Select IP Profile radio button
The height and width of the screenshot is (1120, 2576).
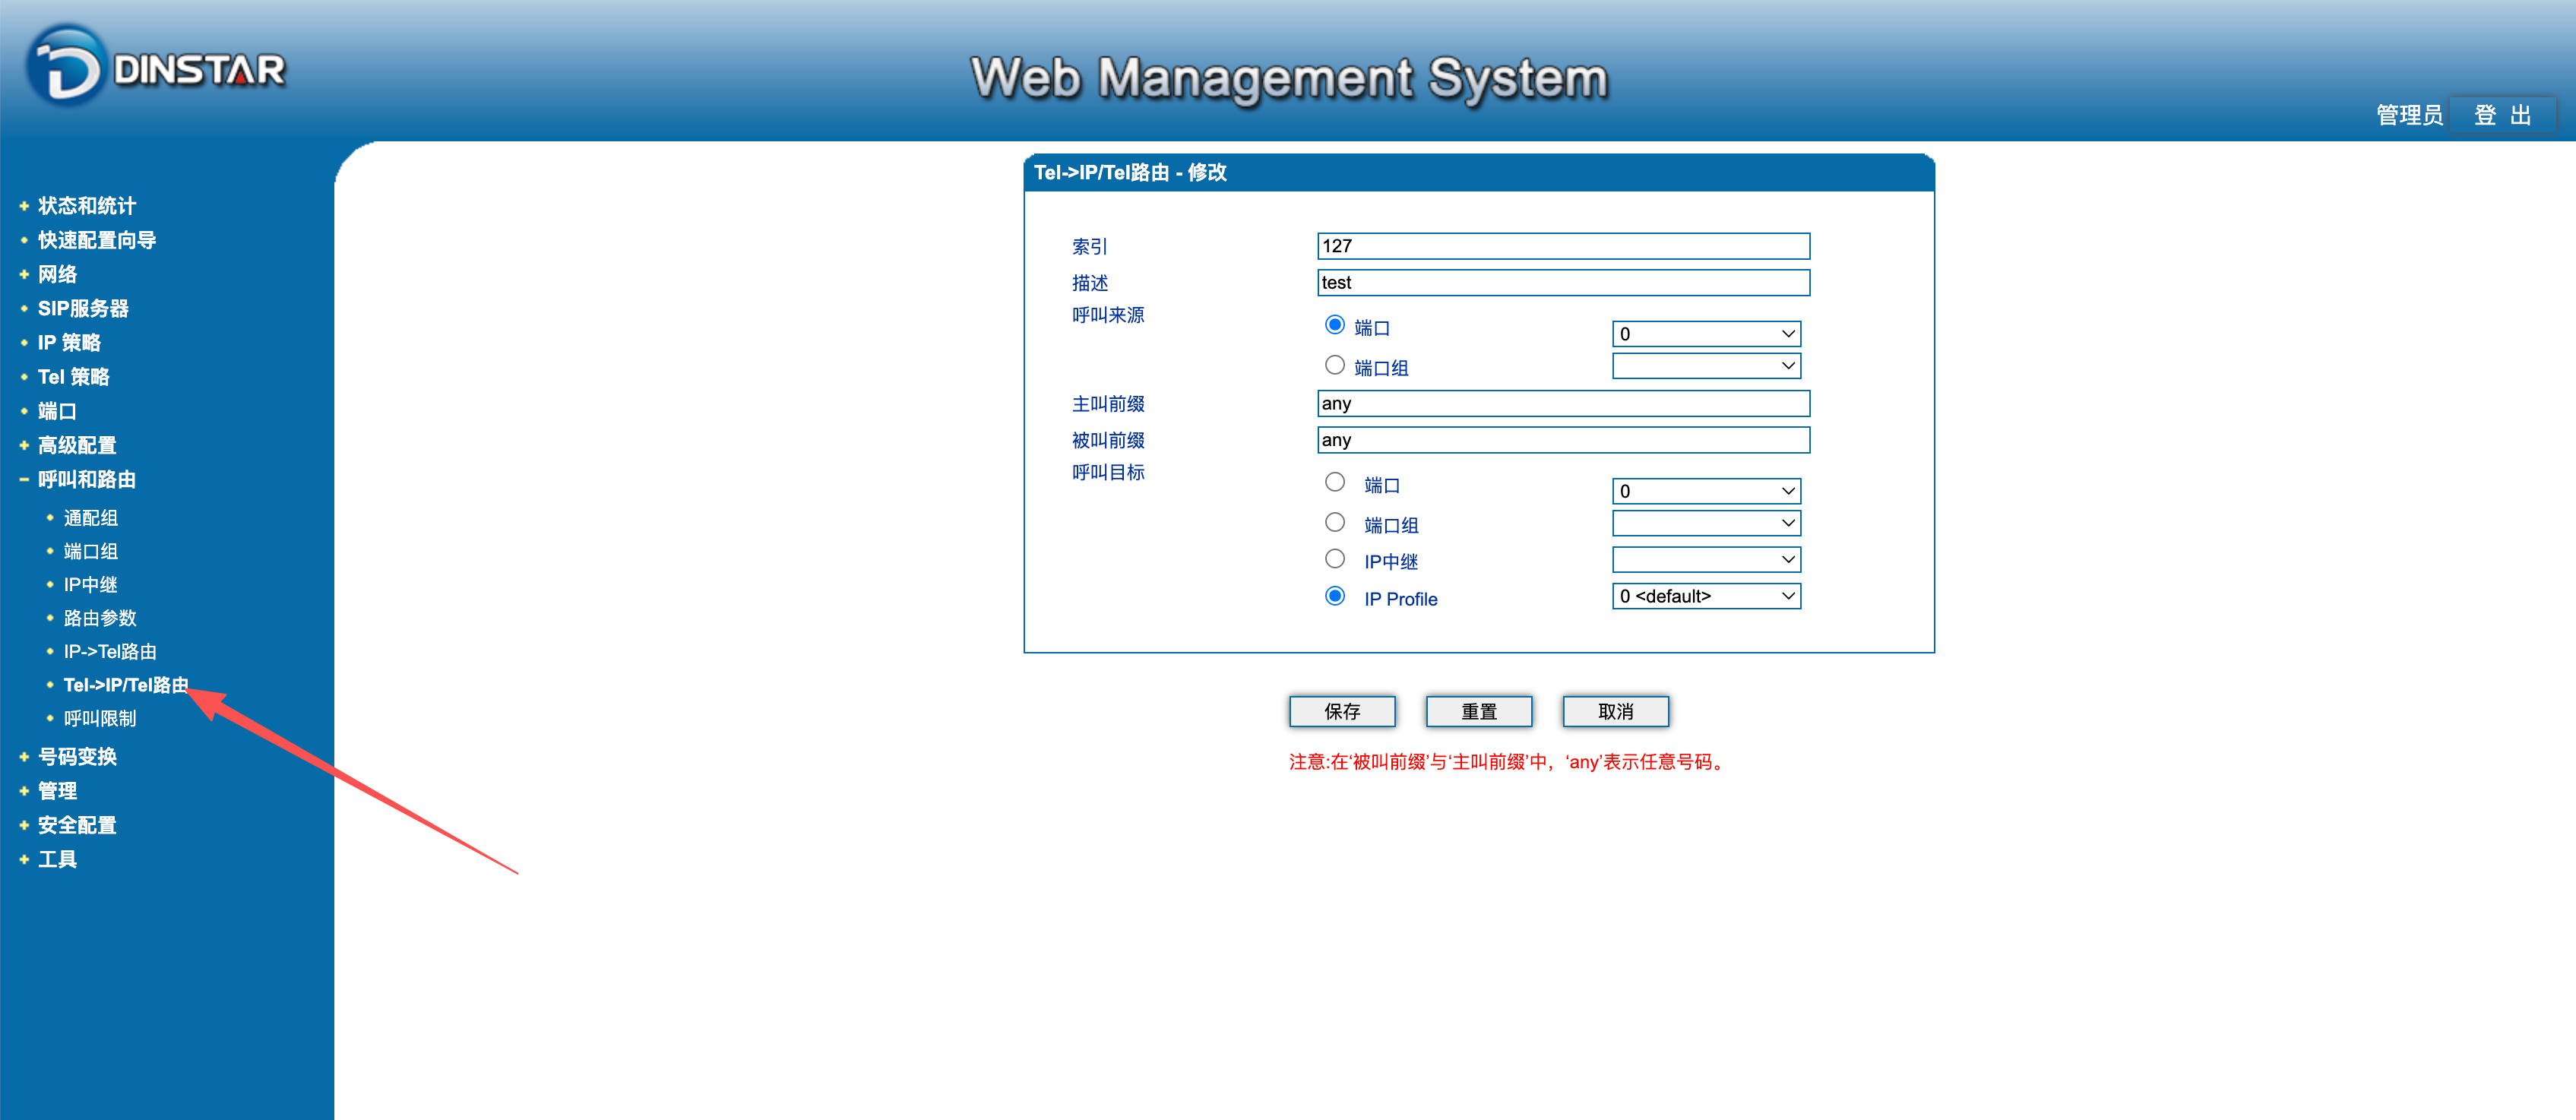[x=1334, y=596]
